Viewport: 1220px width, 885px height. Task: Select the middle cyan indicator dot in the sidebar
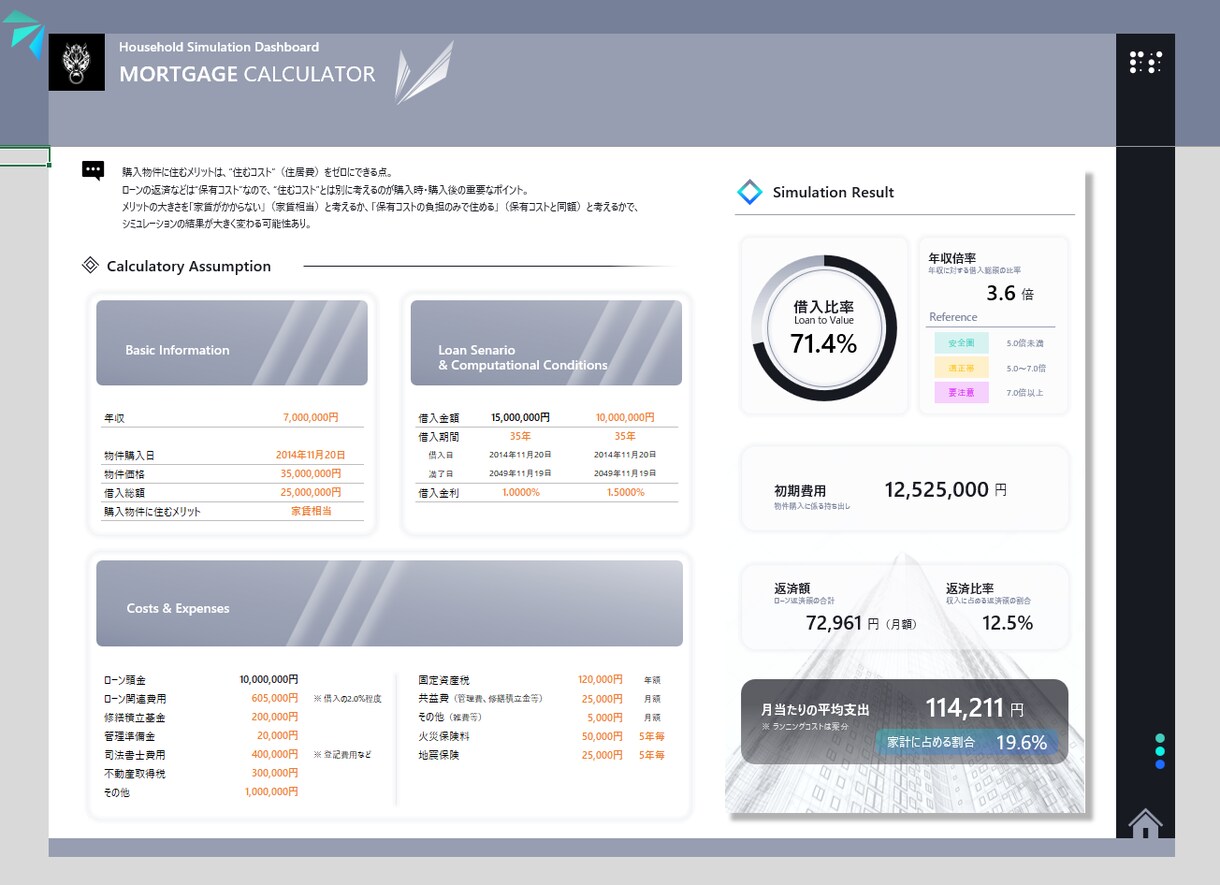(x=1160, y=751)
